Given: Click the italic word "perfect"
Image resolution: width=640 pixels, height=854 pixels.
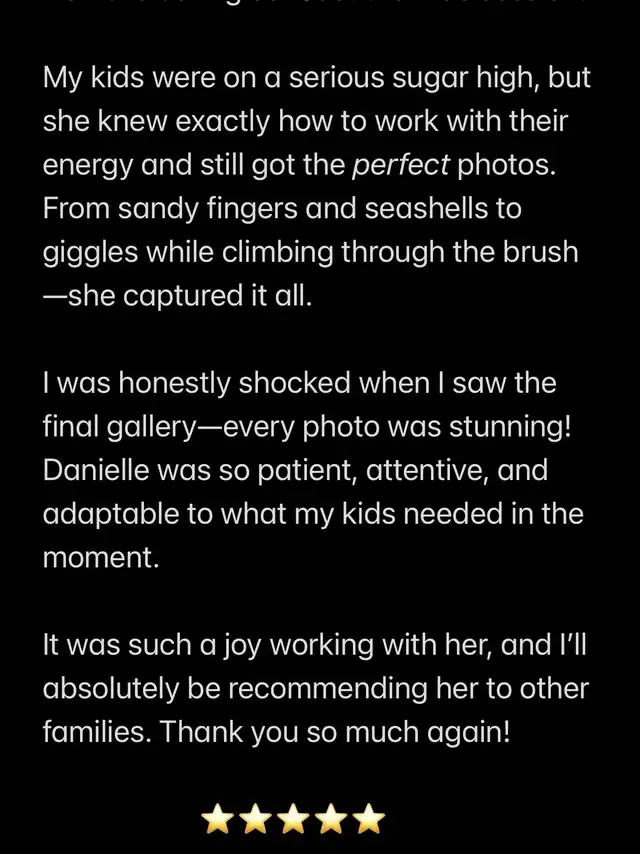Looking at the screenshot, I should coord(401,165).
